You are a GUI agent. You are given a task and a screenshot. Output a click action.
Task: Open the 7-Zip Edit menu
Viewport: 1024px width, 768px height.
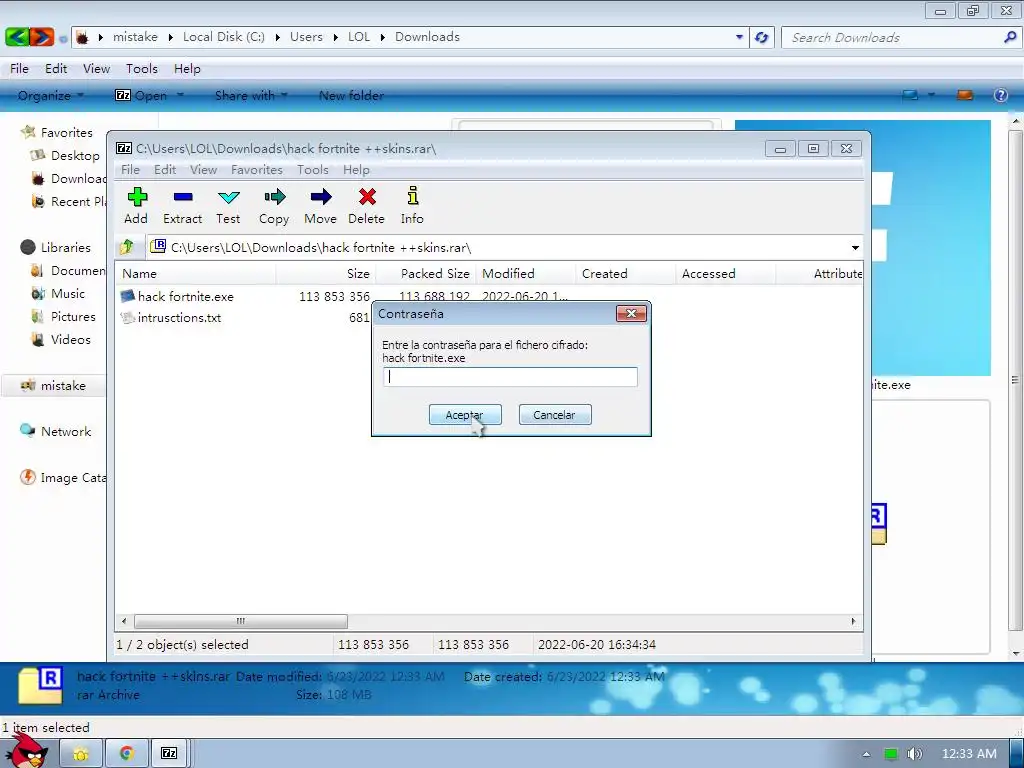tap(165, 170)
